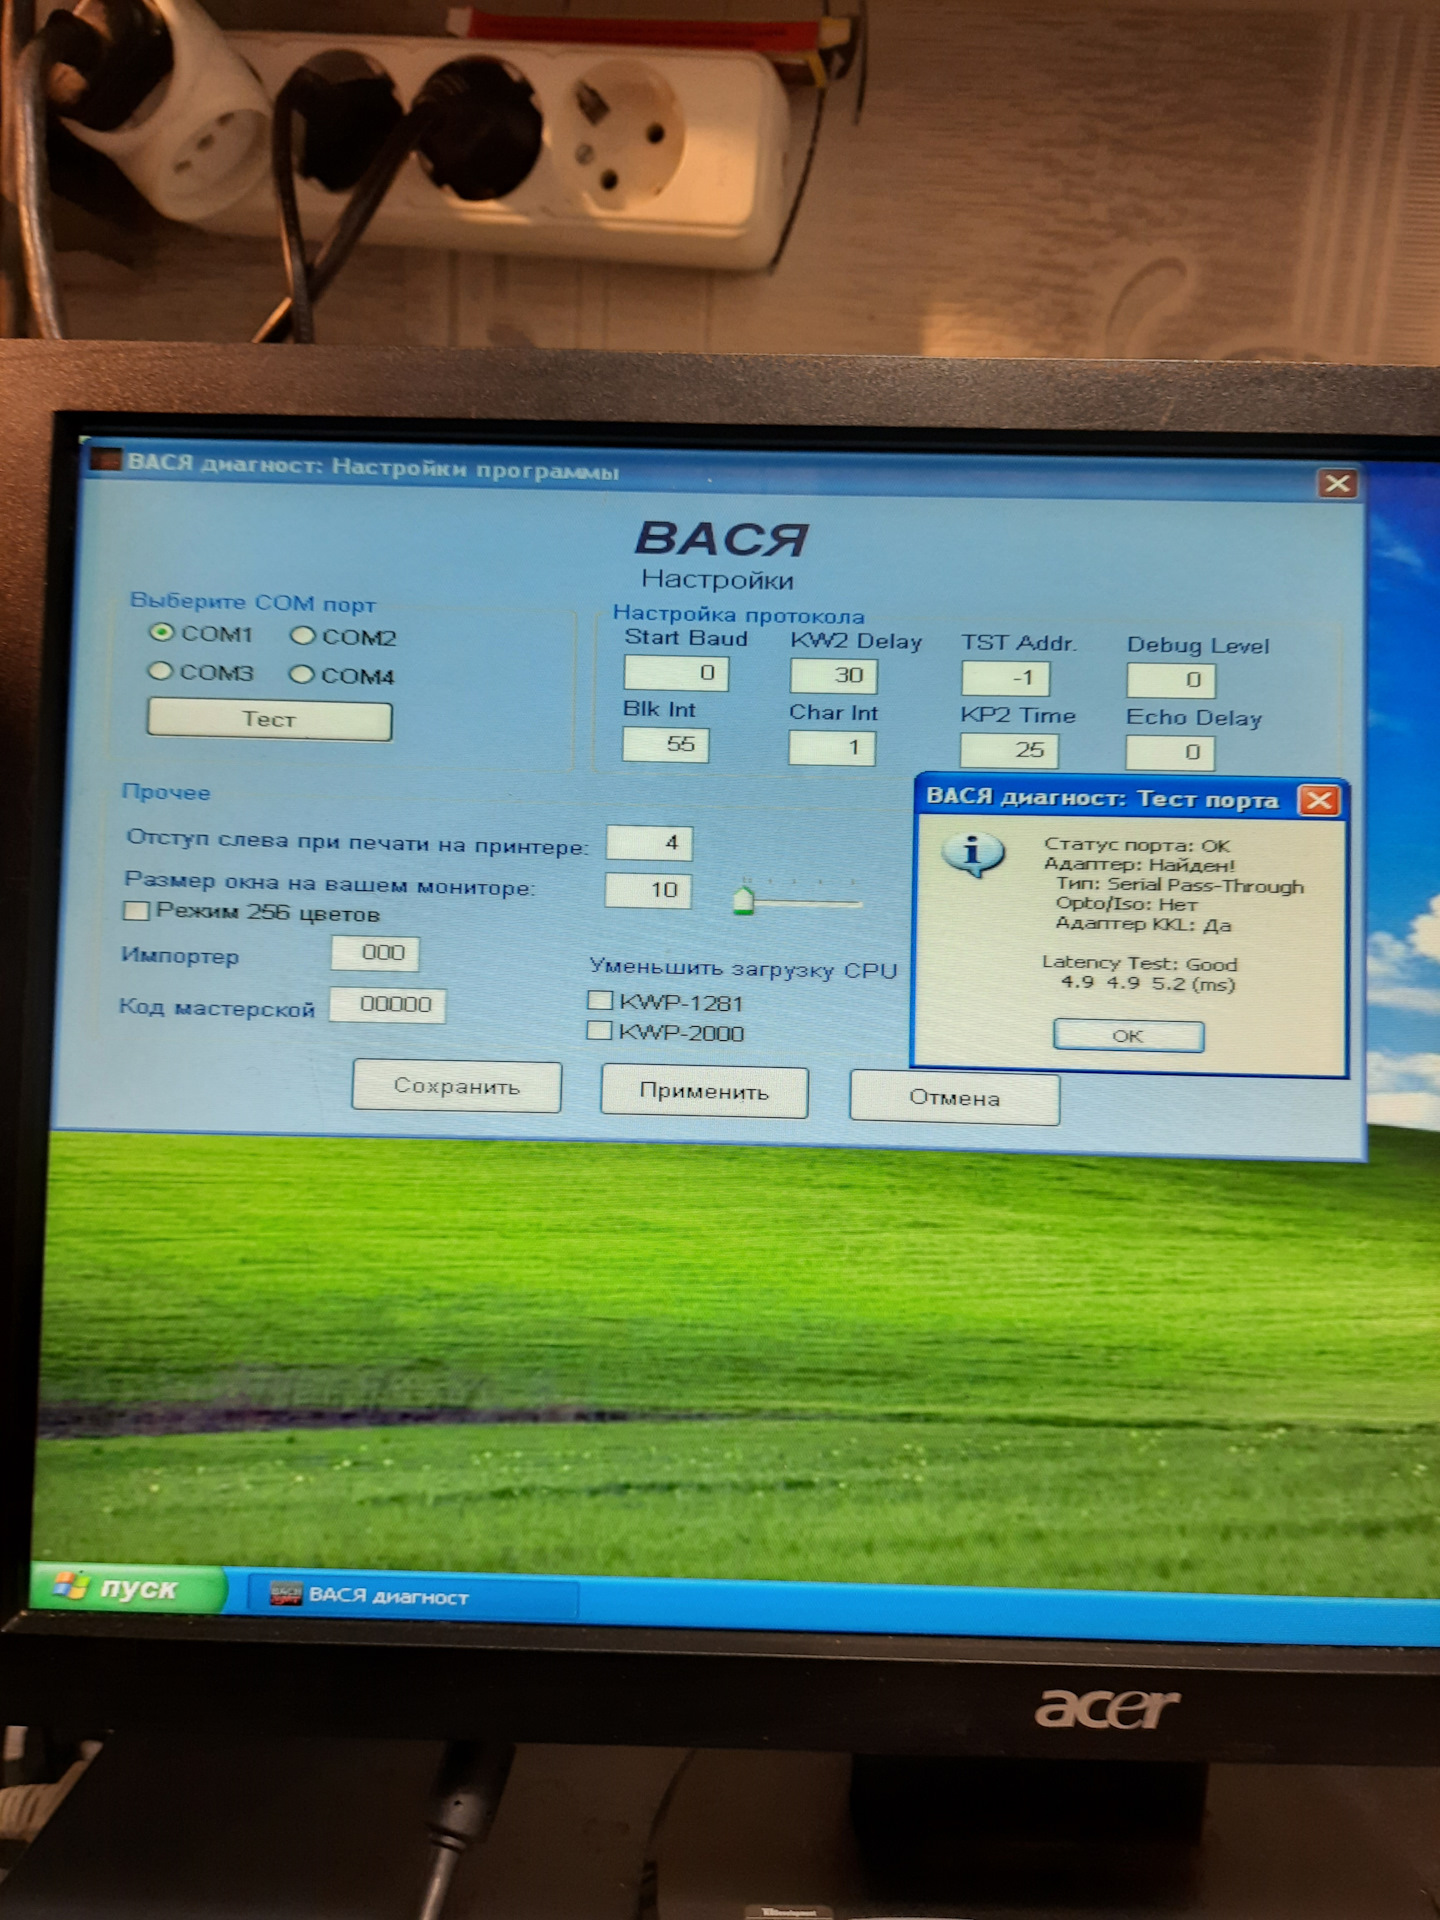
Task: Enable KWP-1281 CPU load reduction checkbox
Action: 600,1000
